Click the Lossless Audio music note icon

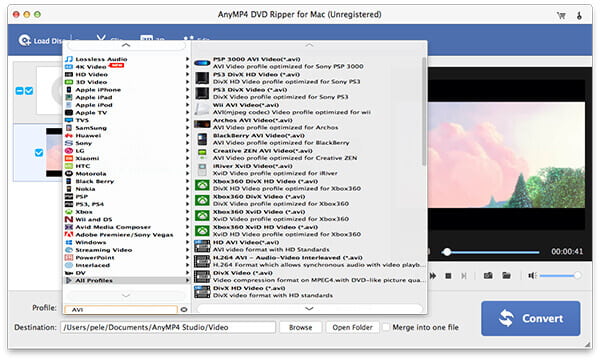click(x=69, y=59)
